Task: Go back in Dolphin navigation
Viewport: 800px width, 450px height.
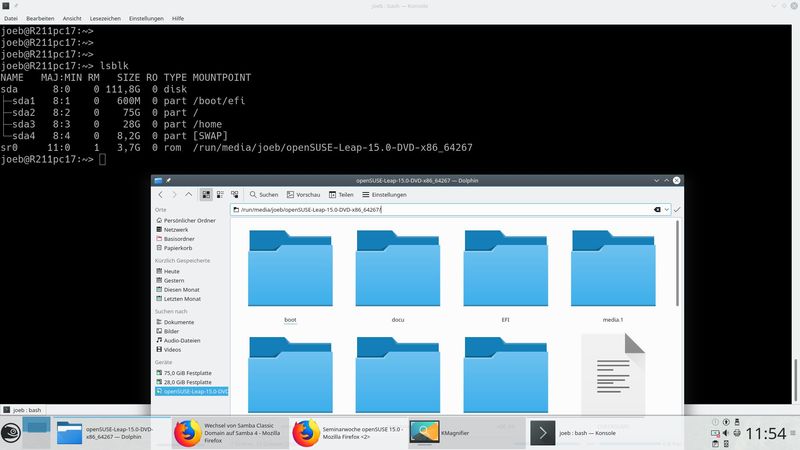Action: click(x=161, y=194)
